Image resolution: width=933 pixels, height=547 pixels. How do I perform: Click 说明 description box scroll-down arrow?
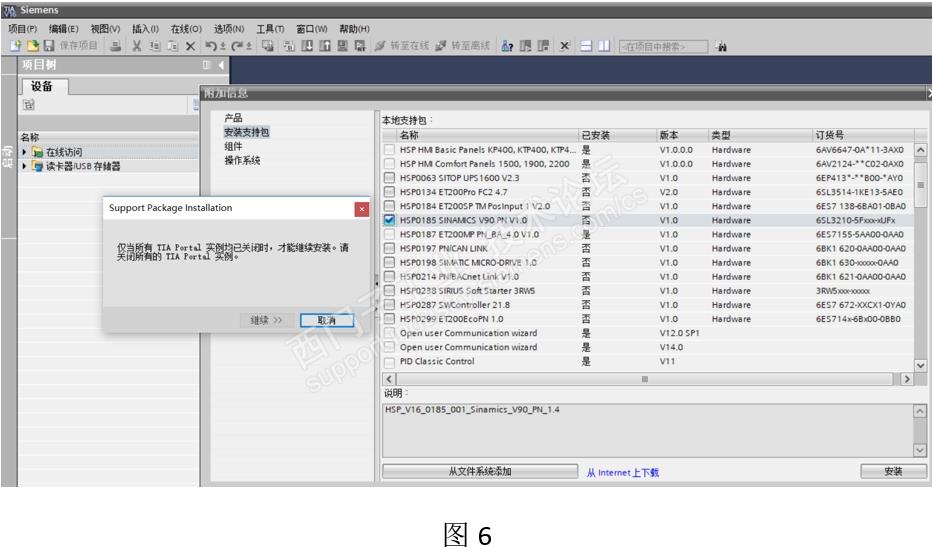click(x=919, y=451)
